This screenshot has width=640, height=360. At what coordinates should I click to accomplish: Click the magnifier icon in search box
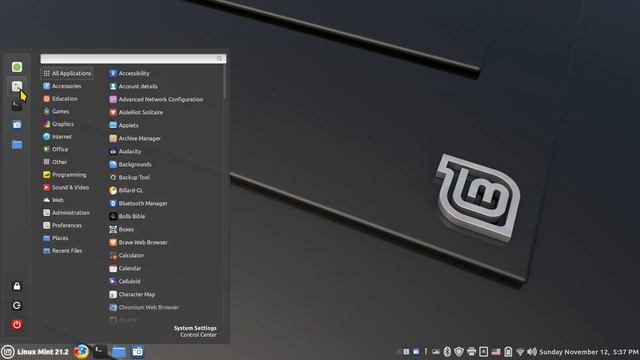point(220,59)
